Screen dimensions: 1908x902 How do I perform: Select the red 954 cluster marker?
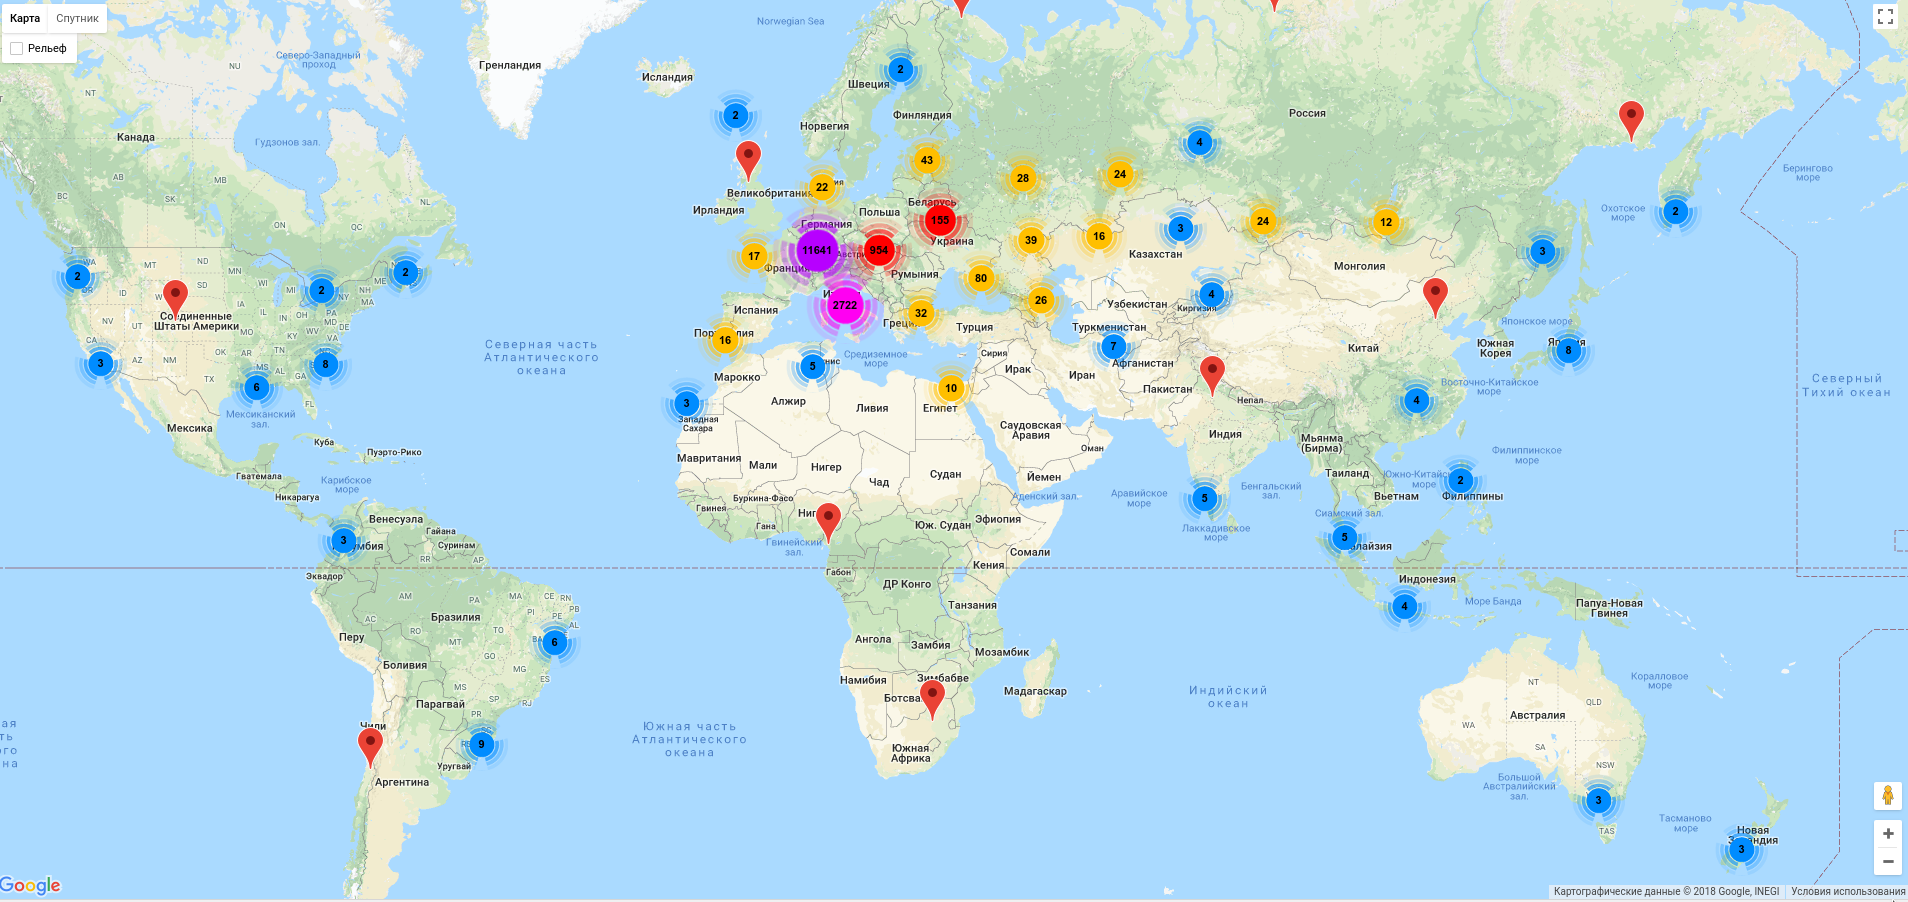(x=879, y=250)
